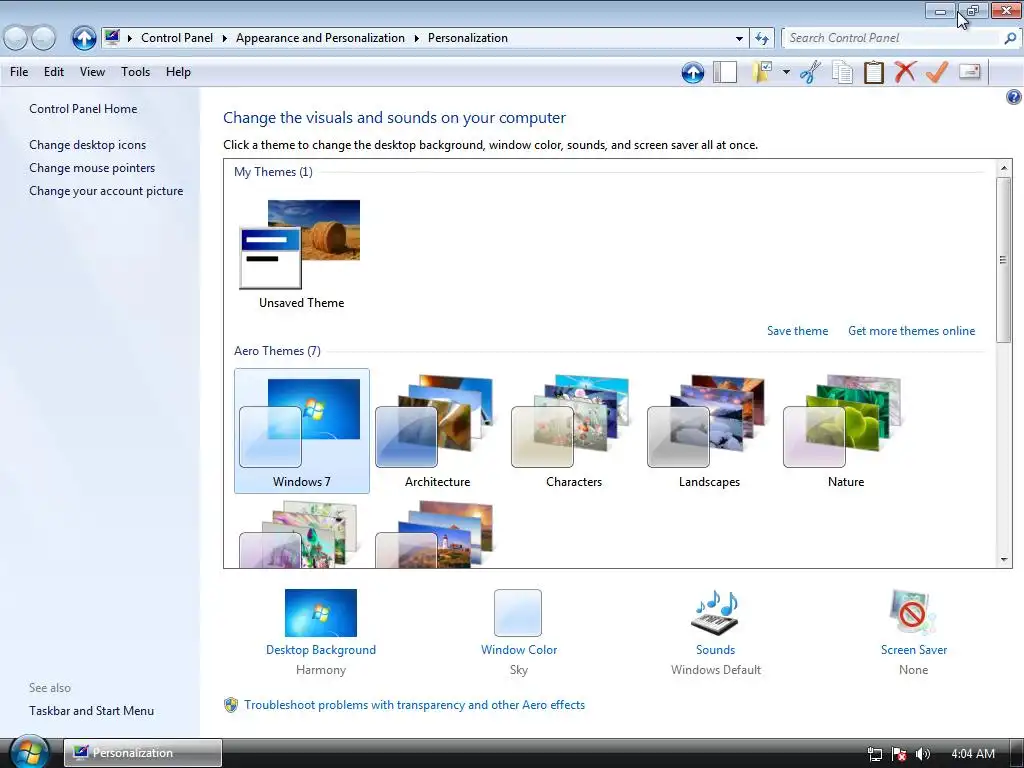Open the Edit menu
Viewport: 1024px width, 768px height.
(54, 72)
